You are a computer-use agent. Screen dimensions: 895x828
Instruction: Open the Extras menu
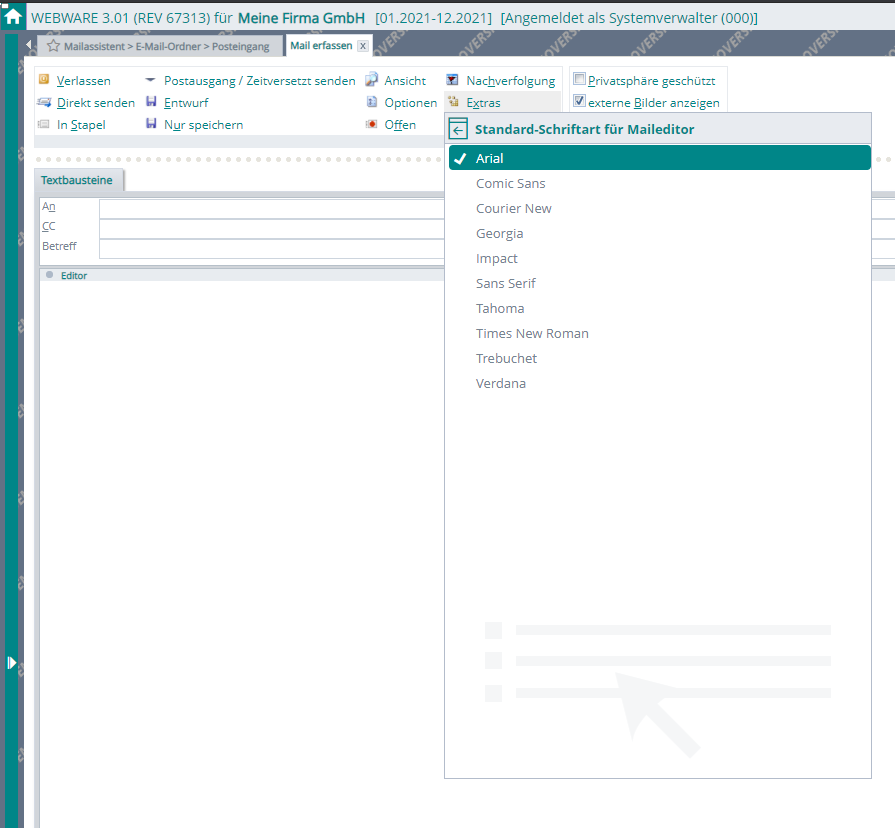pyautogui.click(x=483, y=102)
